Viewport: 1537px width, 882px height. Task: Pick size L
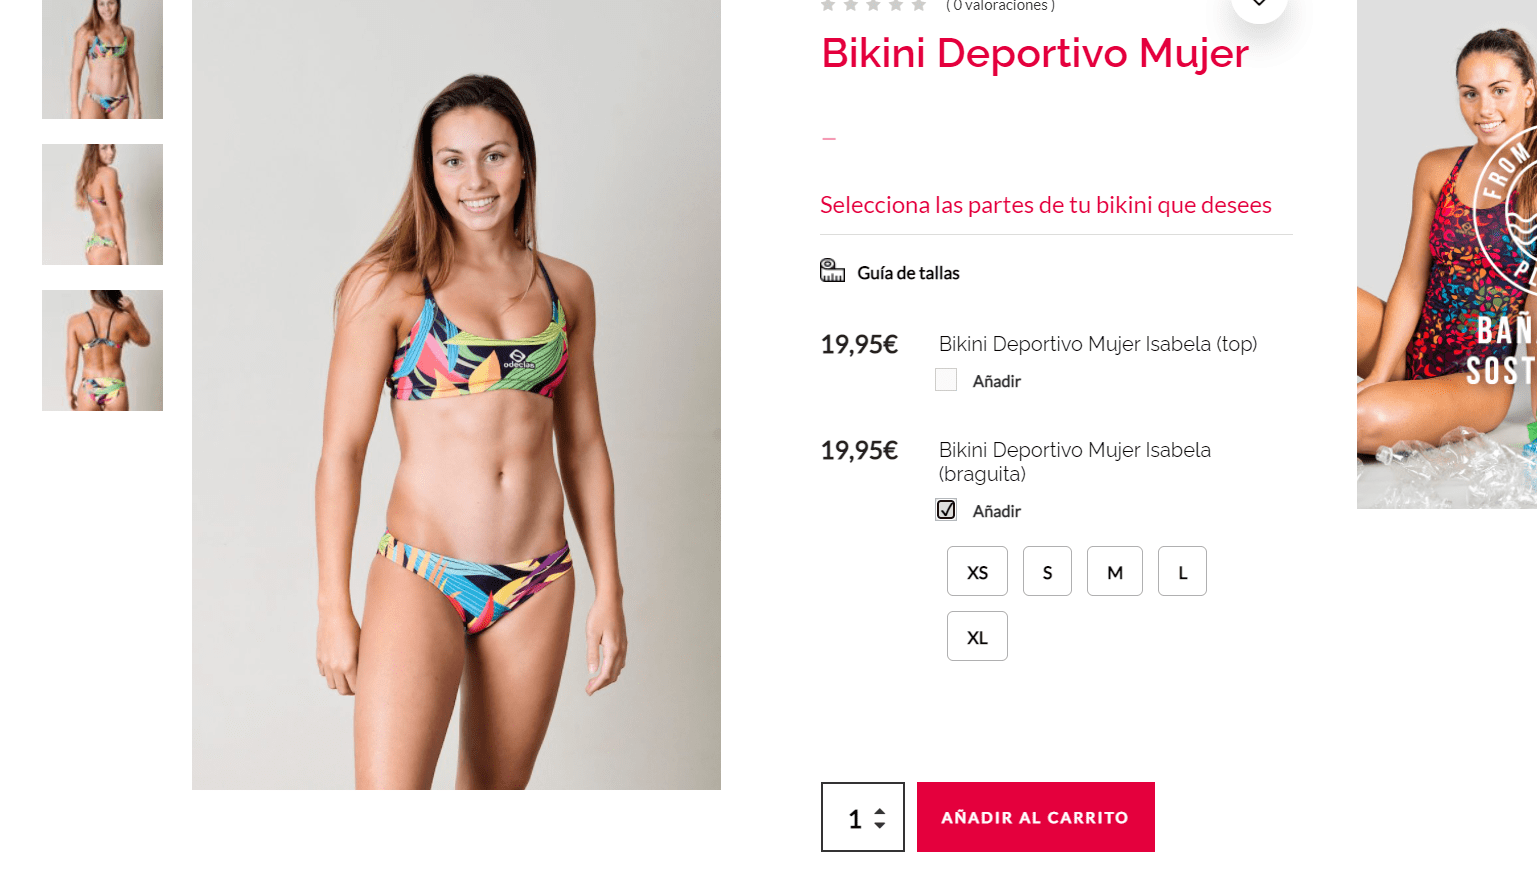tap(1182, 571)
